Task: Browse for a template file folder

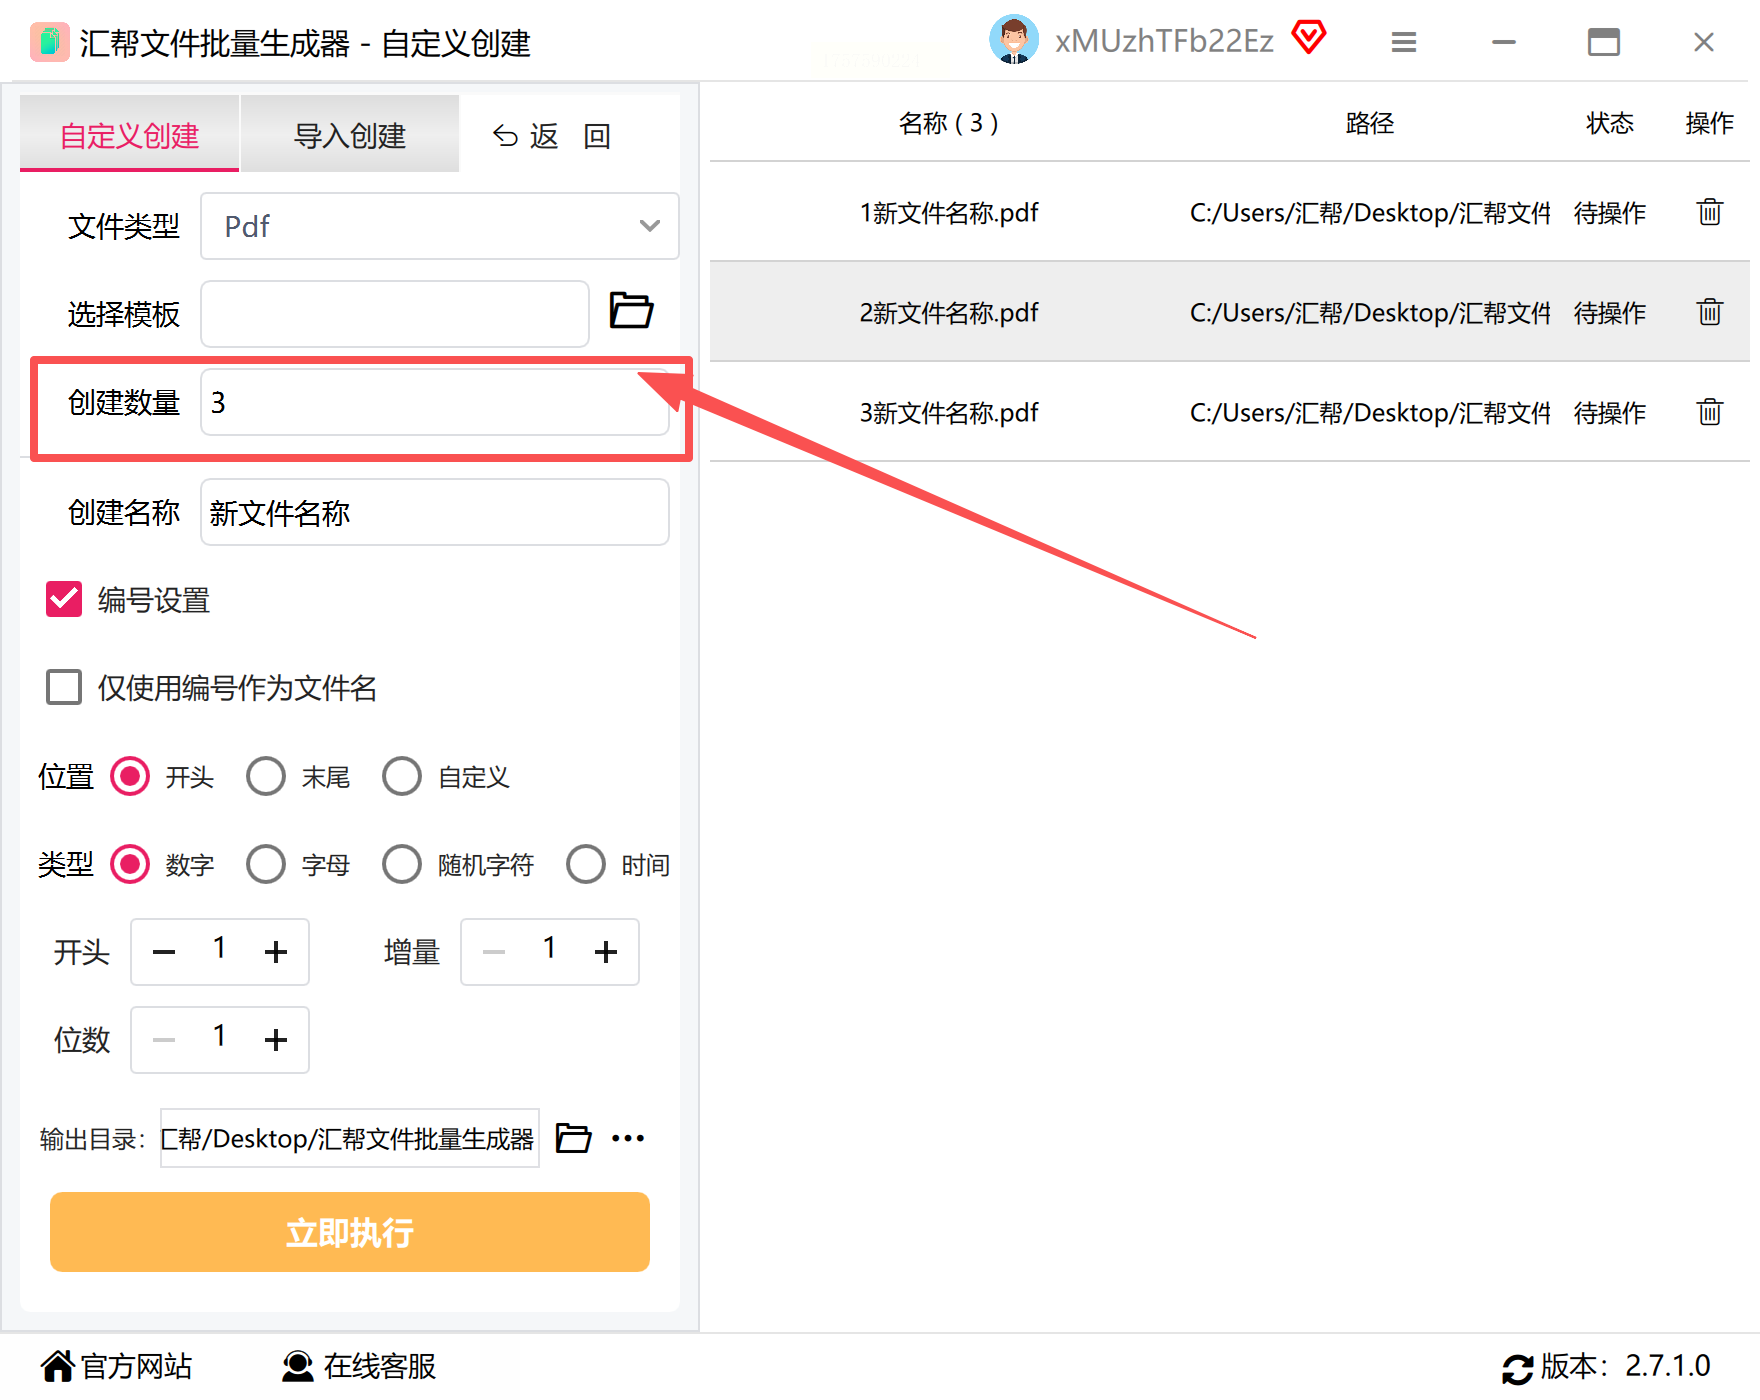Action: (631, 311)
